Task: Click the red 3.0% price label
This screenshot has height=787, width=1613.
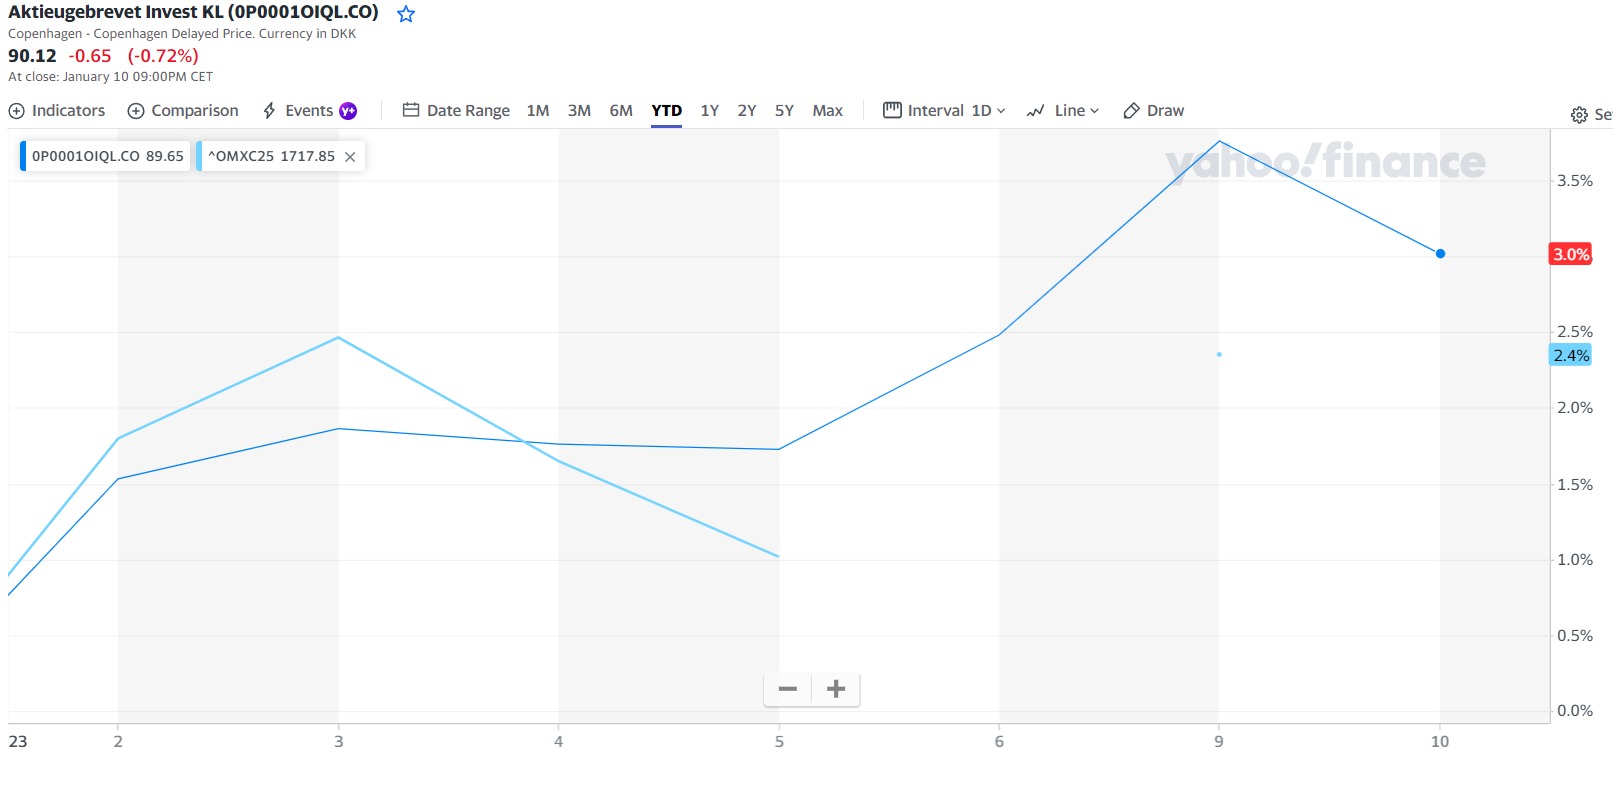Action: (x=1570, y=255)
